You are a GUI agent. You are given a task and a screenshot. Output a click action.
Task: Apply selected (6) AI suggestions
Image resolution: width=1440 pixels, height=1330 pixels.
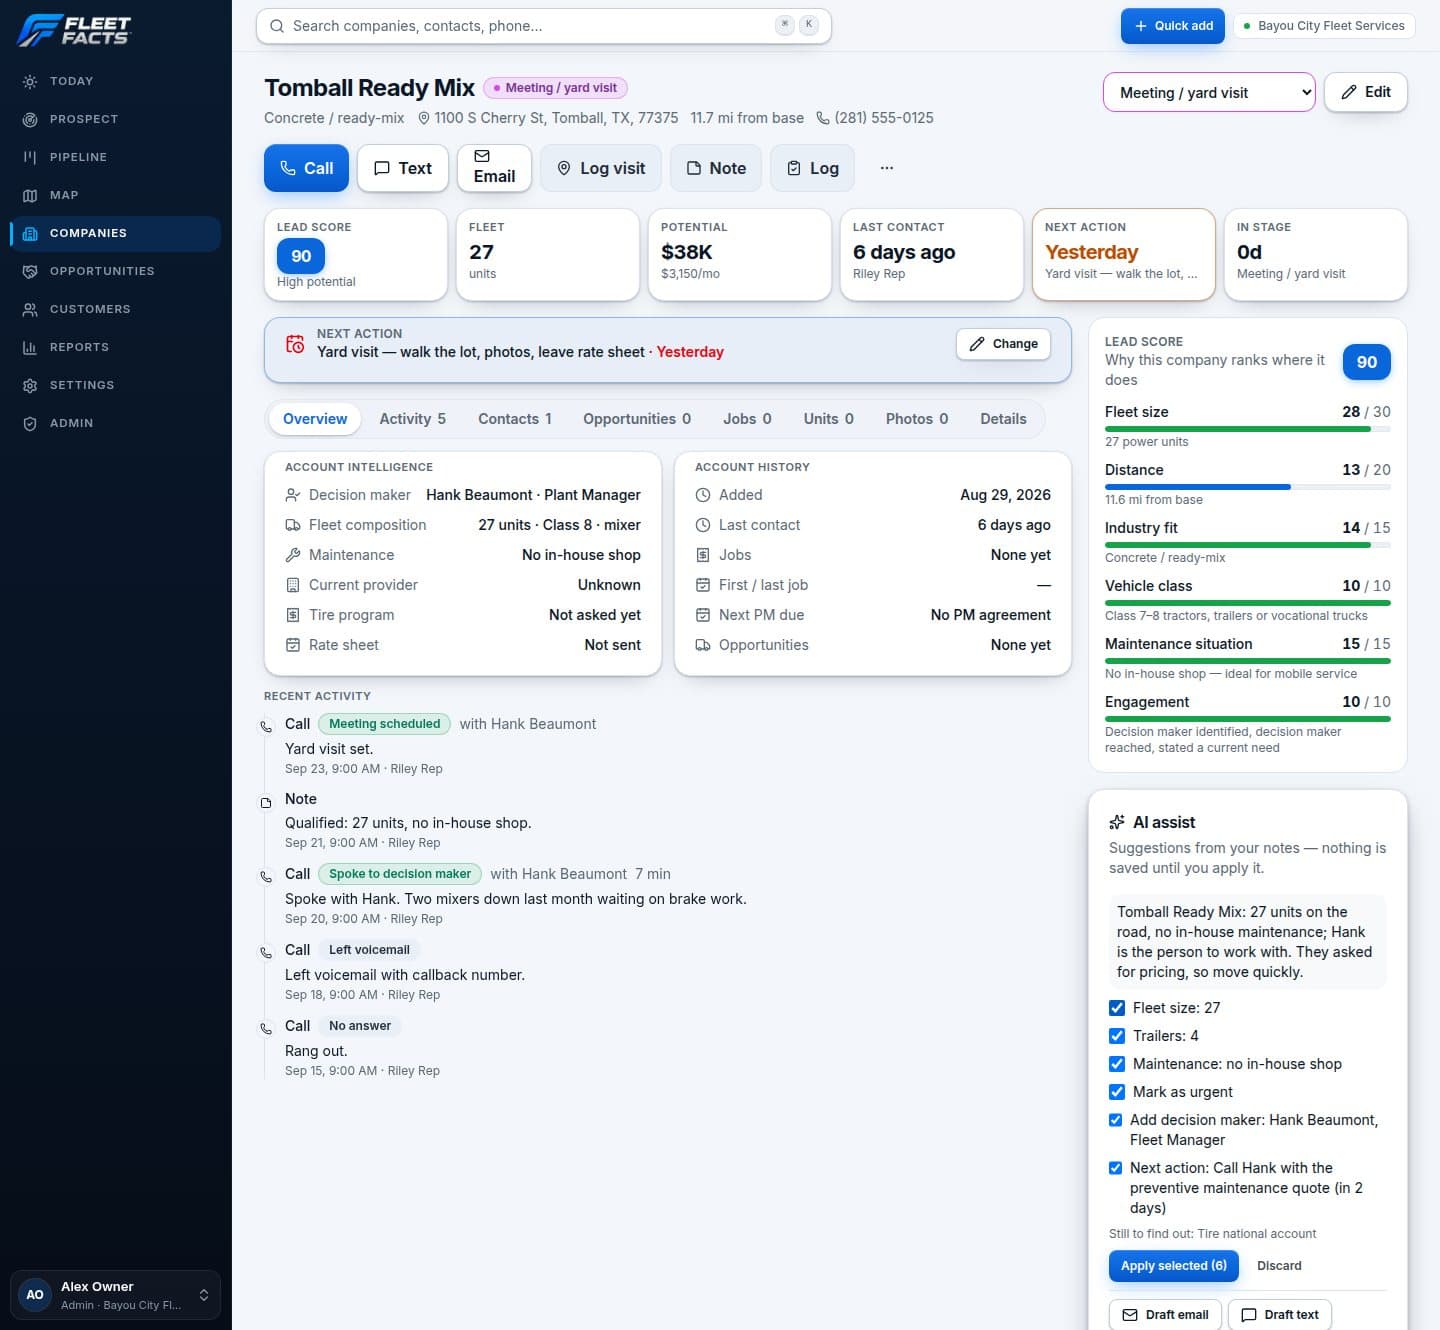[x=1174, y=1266]
